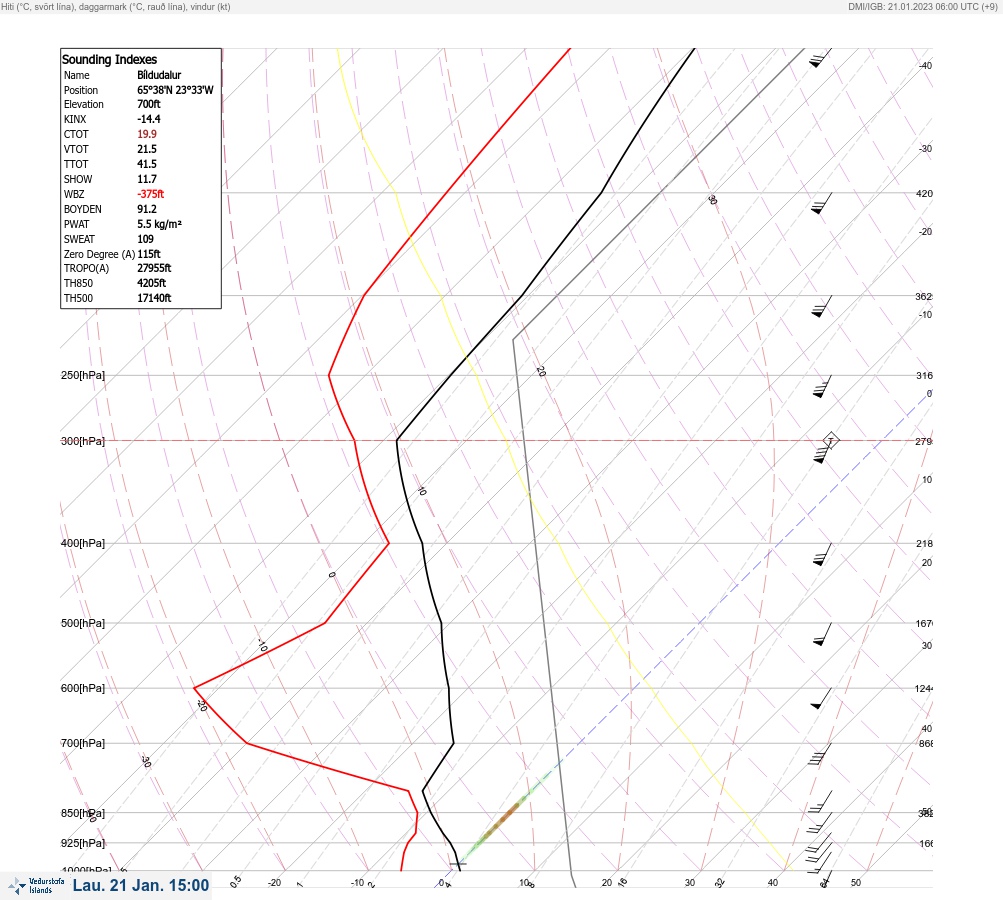Screen dimensions: 1003x900
Task: Click the 50 temperature label on bottom axis
Action: tap(856, 883)
